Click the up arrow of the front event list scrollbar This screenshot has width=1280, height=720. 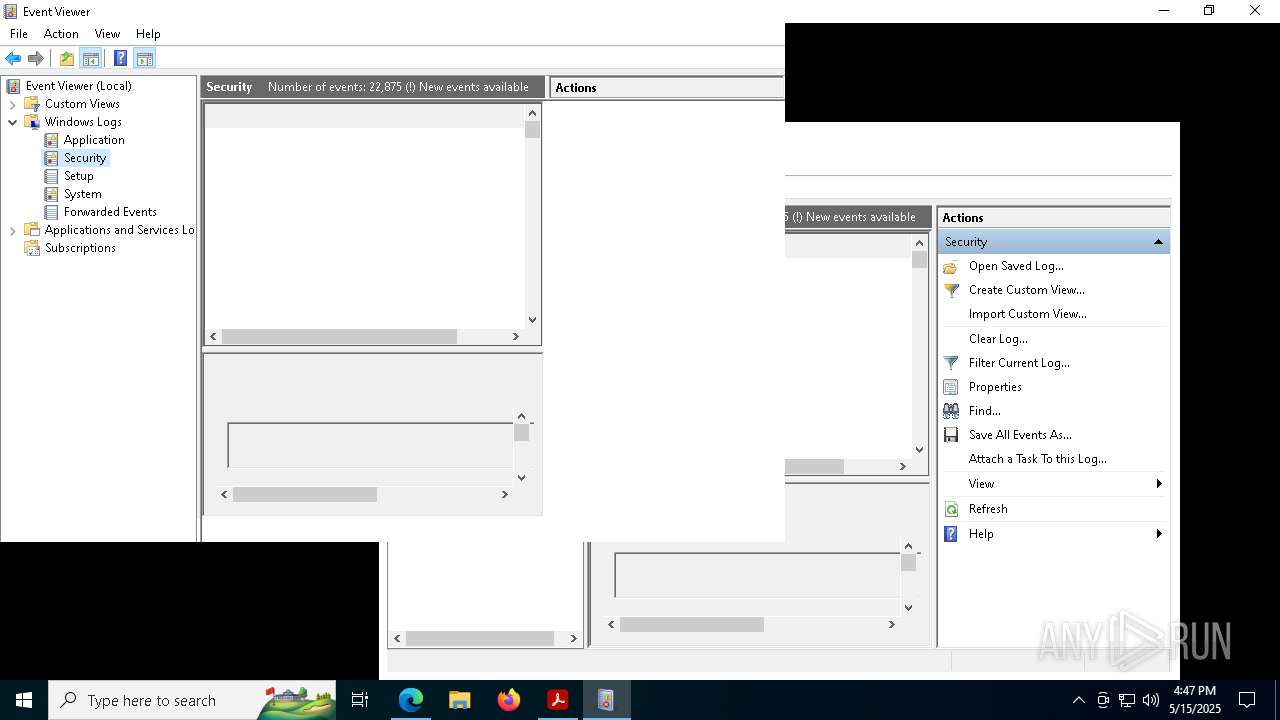coord(532,113)
